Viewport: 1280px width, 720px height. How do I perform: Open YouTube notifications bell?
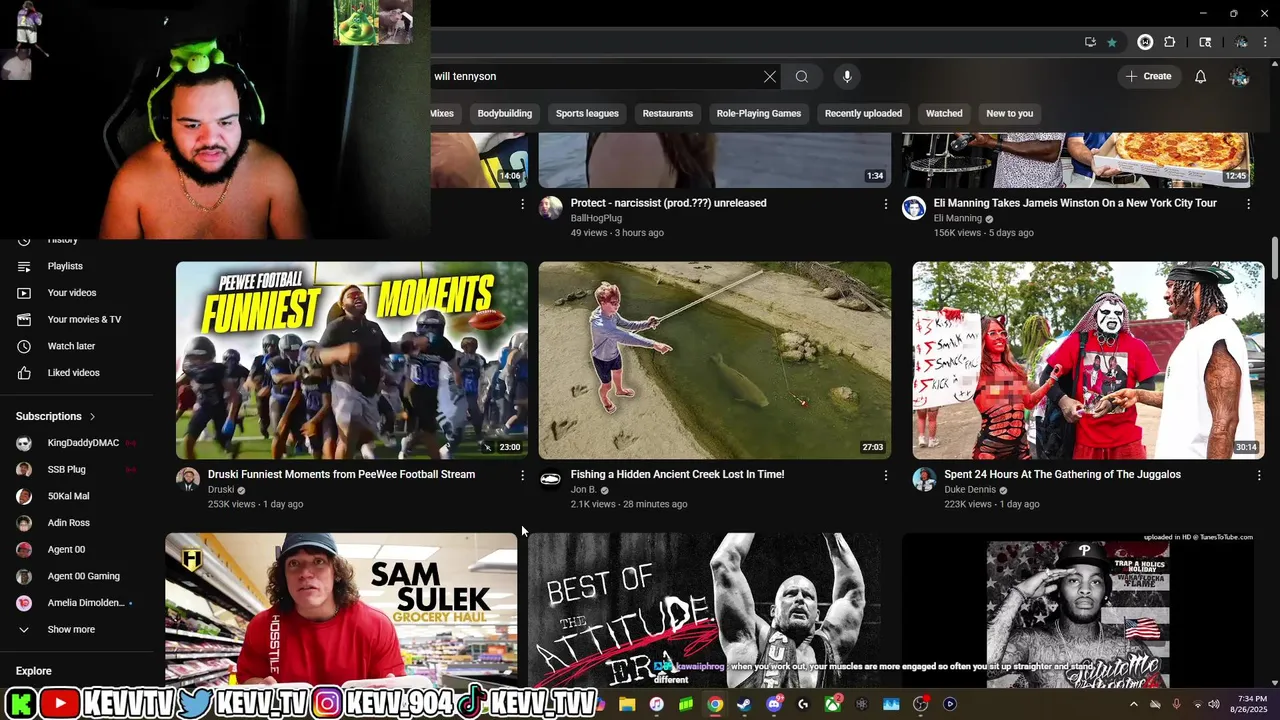(x=1201, y=76)
